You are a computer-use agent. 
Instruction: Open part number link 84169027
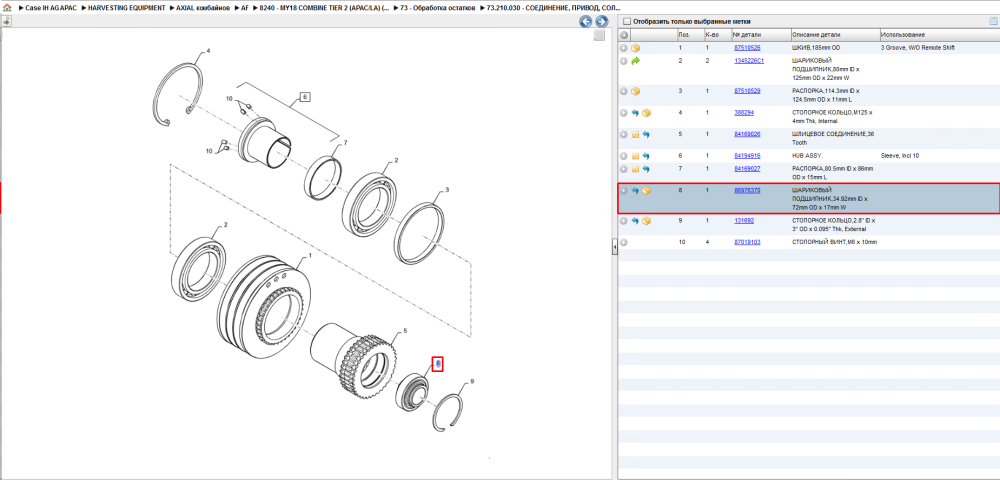[x=747, y=169]
